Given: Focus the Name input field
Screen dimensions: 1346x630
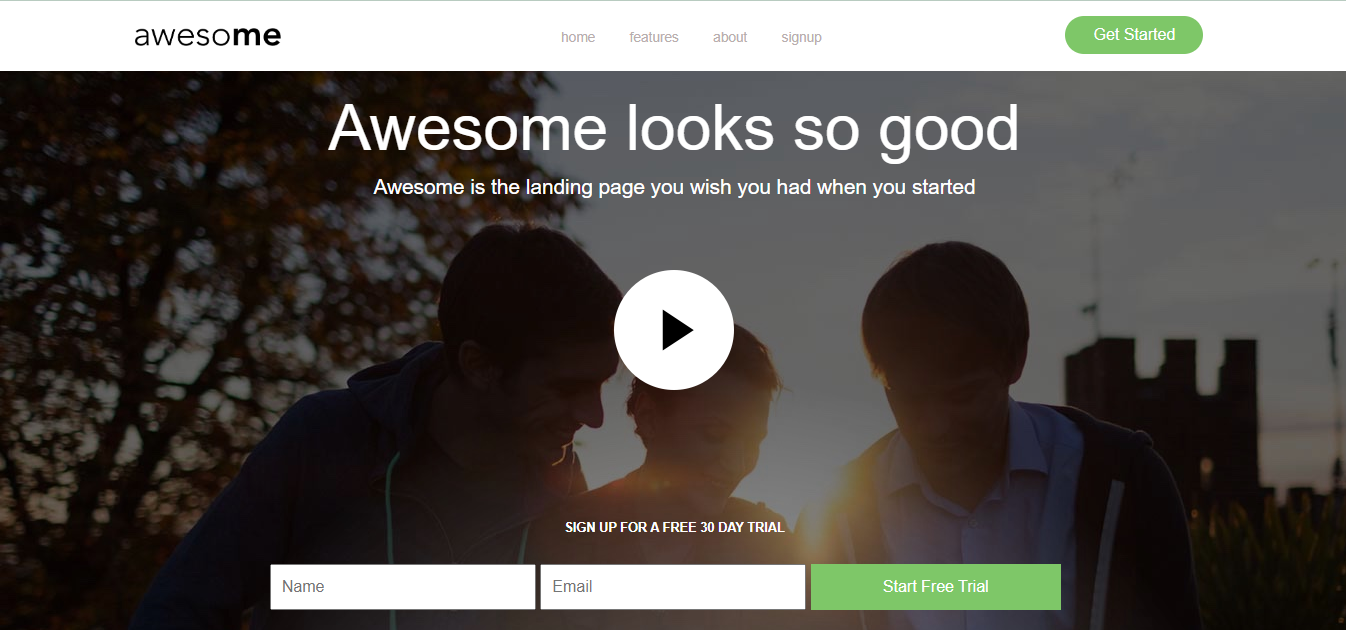Looking at the screenshot, I should tap(403, 587).
